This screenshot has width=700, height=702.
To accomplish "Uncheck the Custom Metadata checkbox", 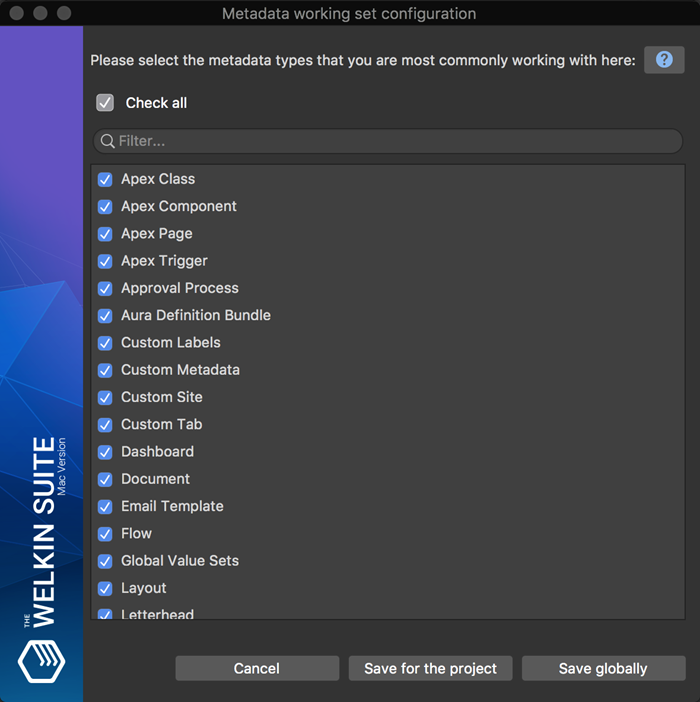I will pyautogui.click(x=105, y=371).
